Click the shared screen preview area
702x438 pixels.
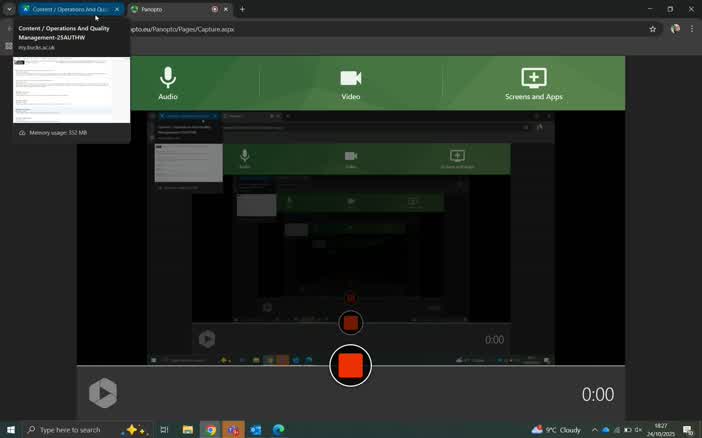click(351, 237)
